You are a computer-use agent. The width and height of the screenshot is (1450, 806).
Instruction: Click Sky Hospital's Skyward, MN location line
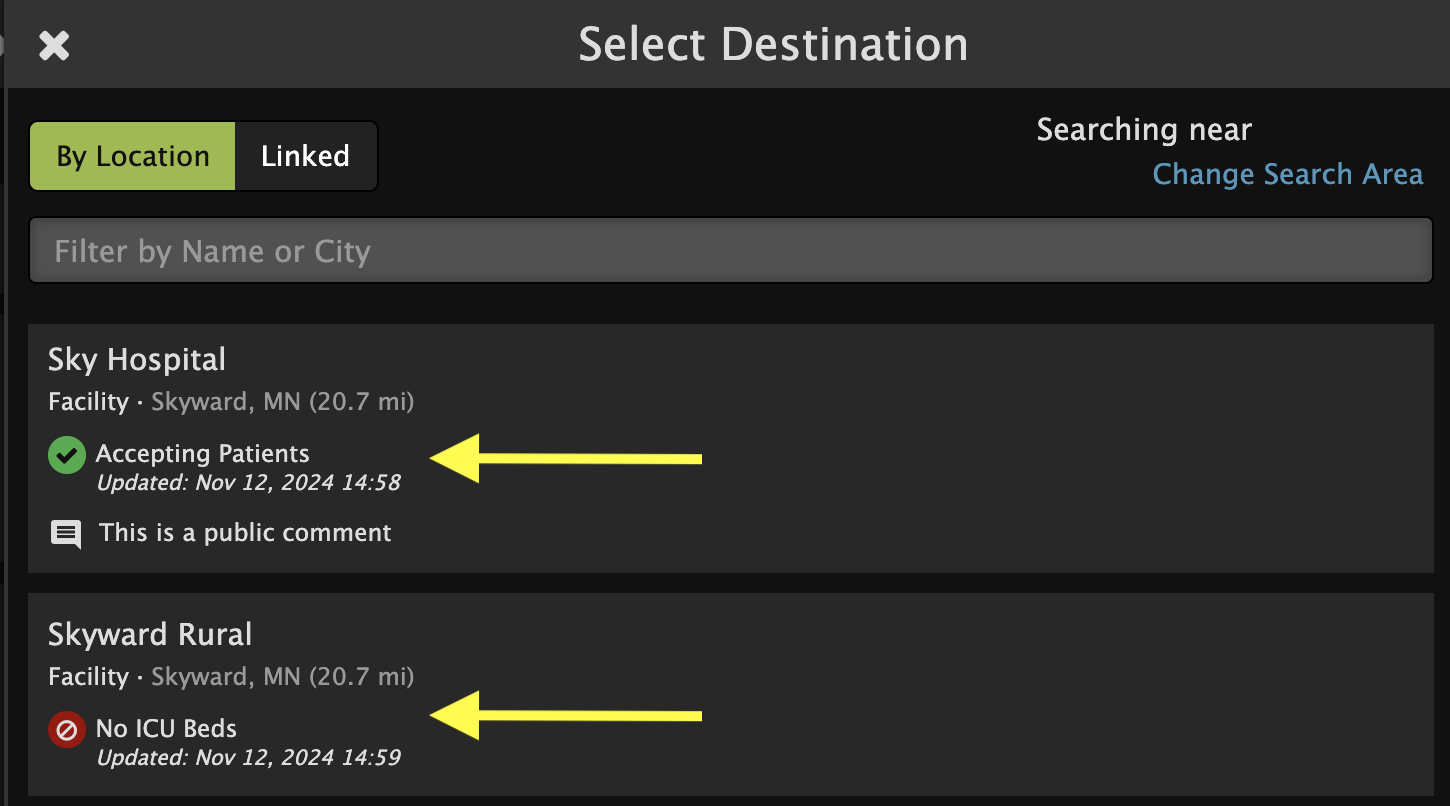pyautogui.click(x=231, y=402)
